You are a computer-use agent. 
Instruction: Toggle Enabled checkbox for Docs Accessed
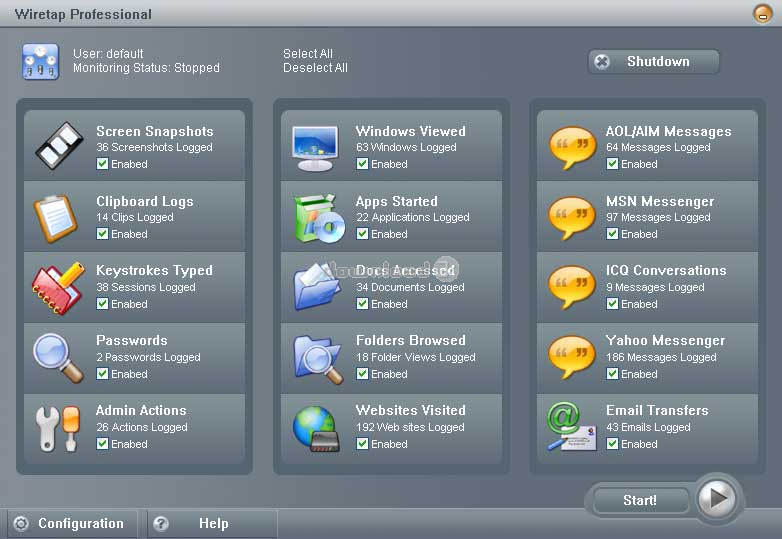(363, 303)
